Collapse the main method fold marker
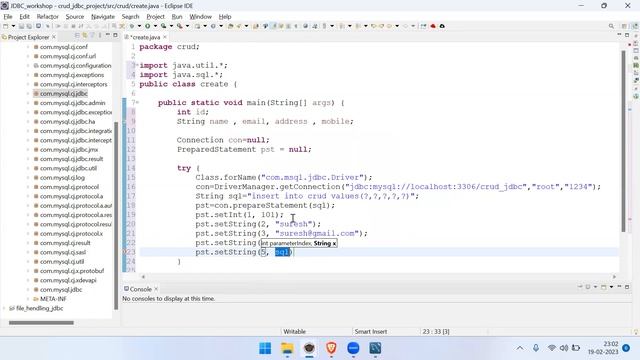This screenshot has width=640, height=360. [137, 103]
